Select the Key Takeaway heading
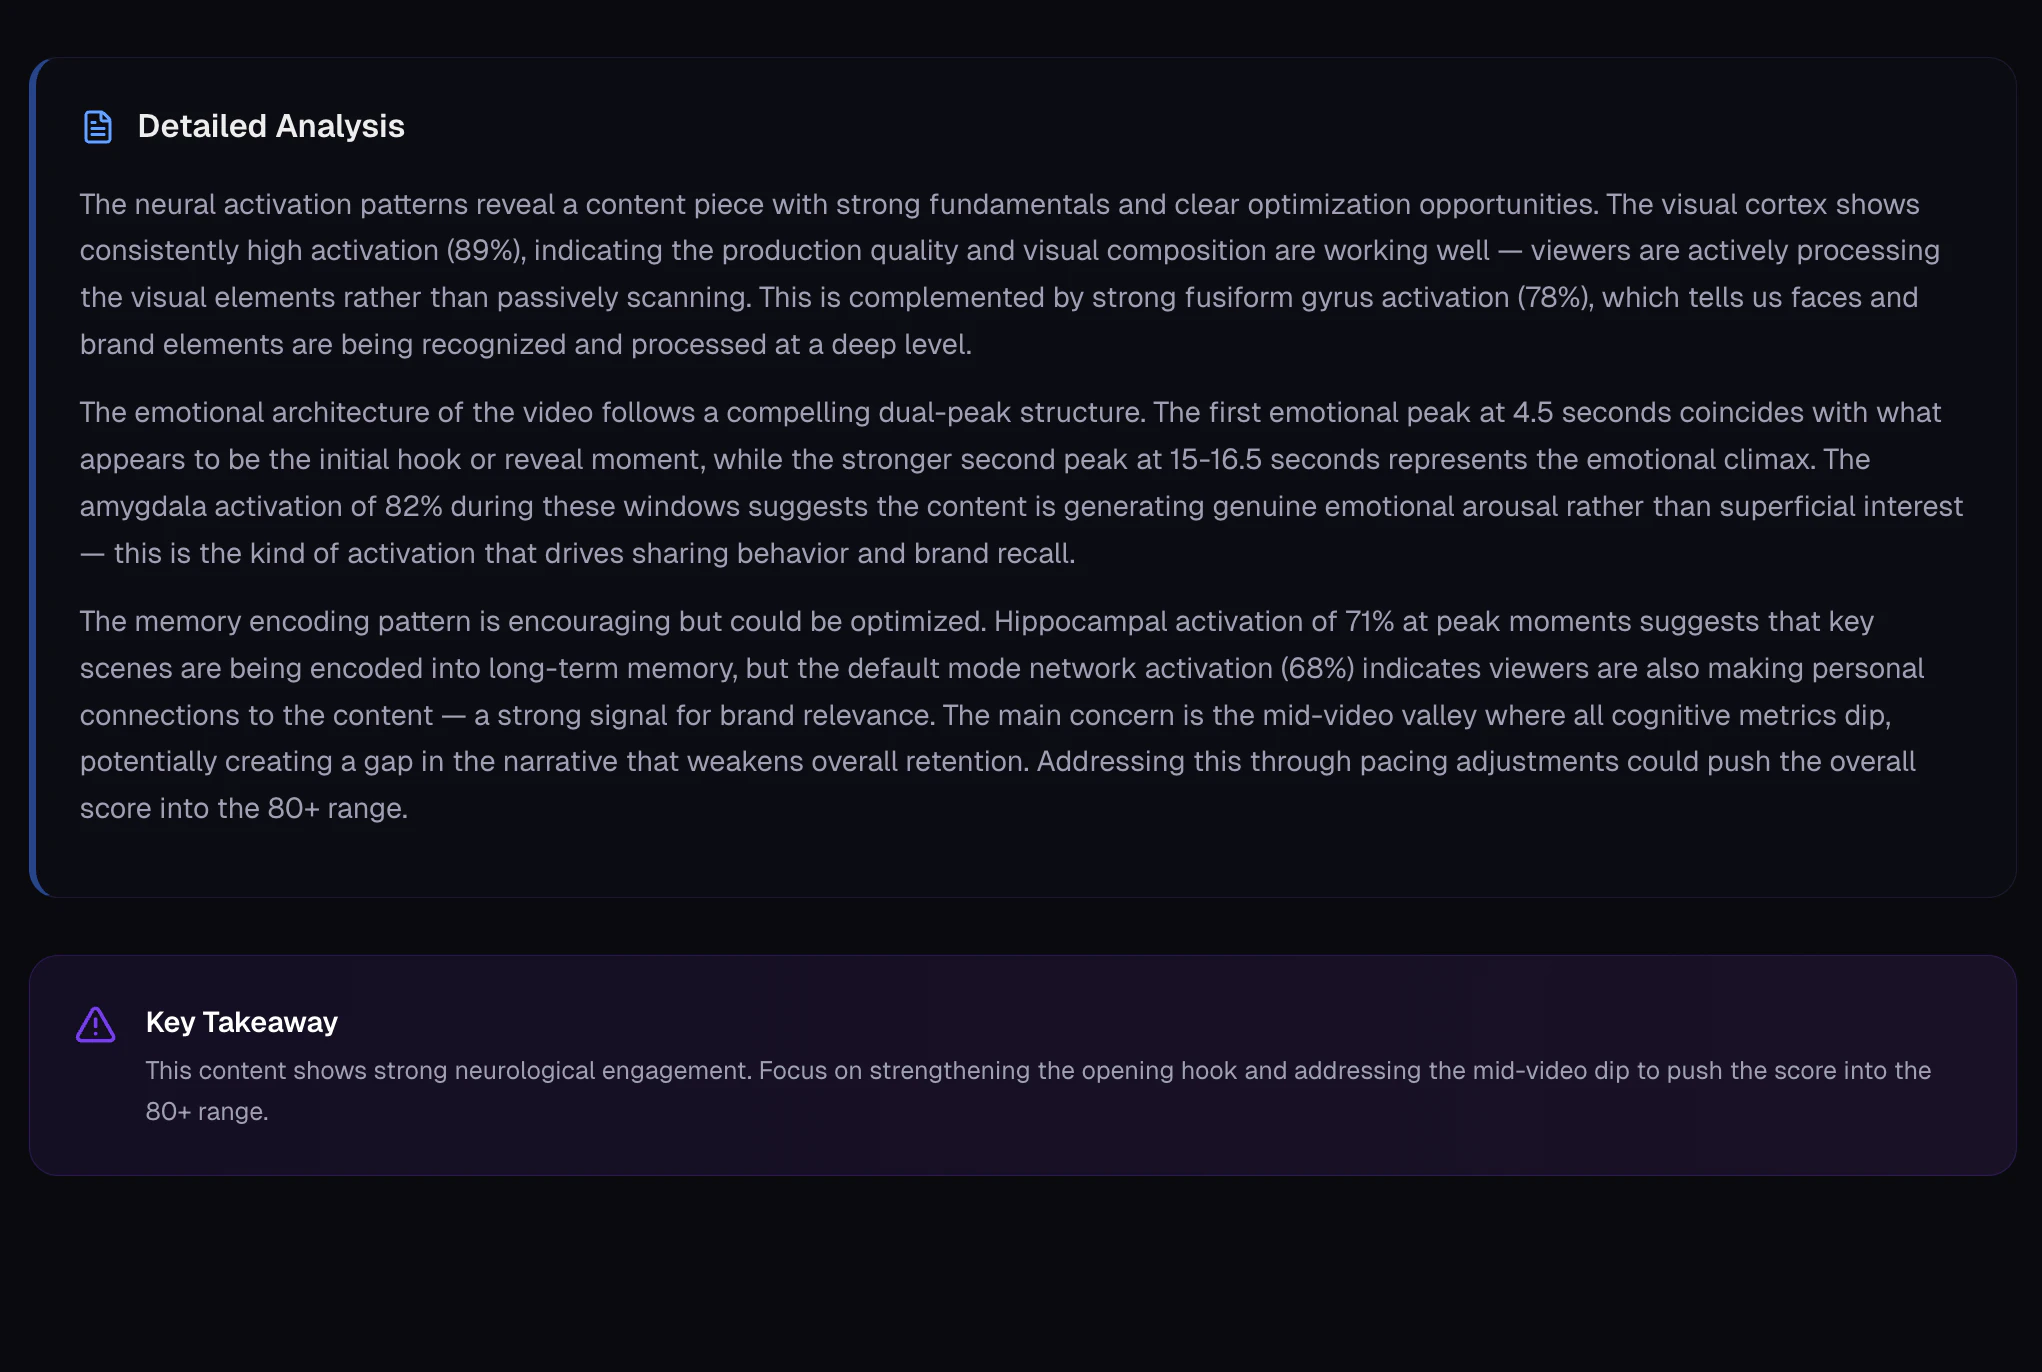Image resolution: width=2042 pixels, height=1372 pixels. pyautogui.click(x=241, y=1022)
